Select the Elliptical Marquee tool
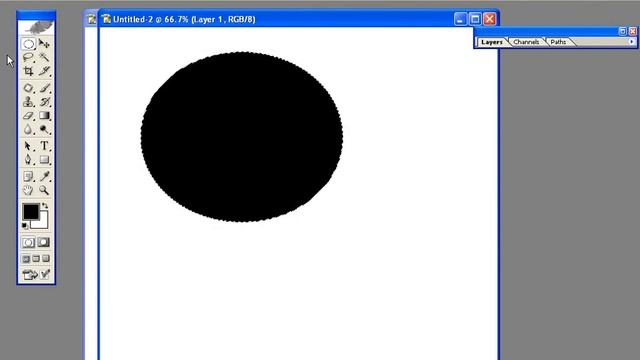 tap(28, 44)
